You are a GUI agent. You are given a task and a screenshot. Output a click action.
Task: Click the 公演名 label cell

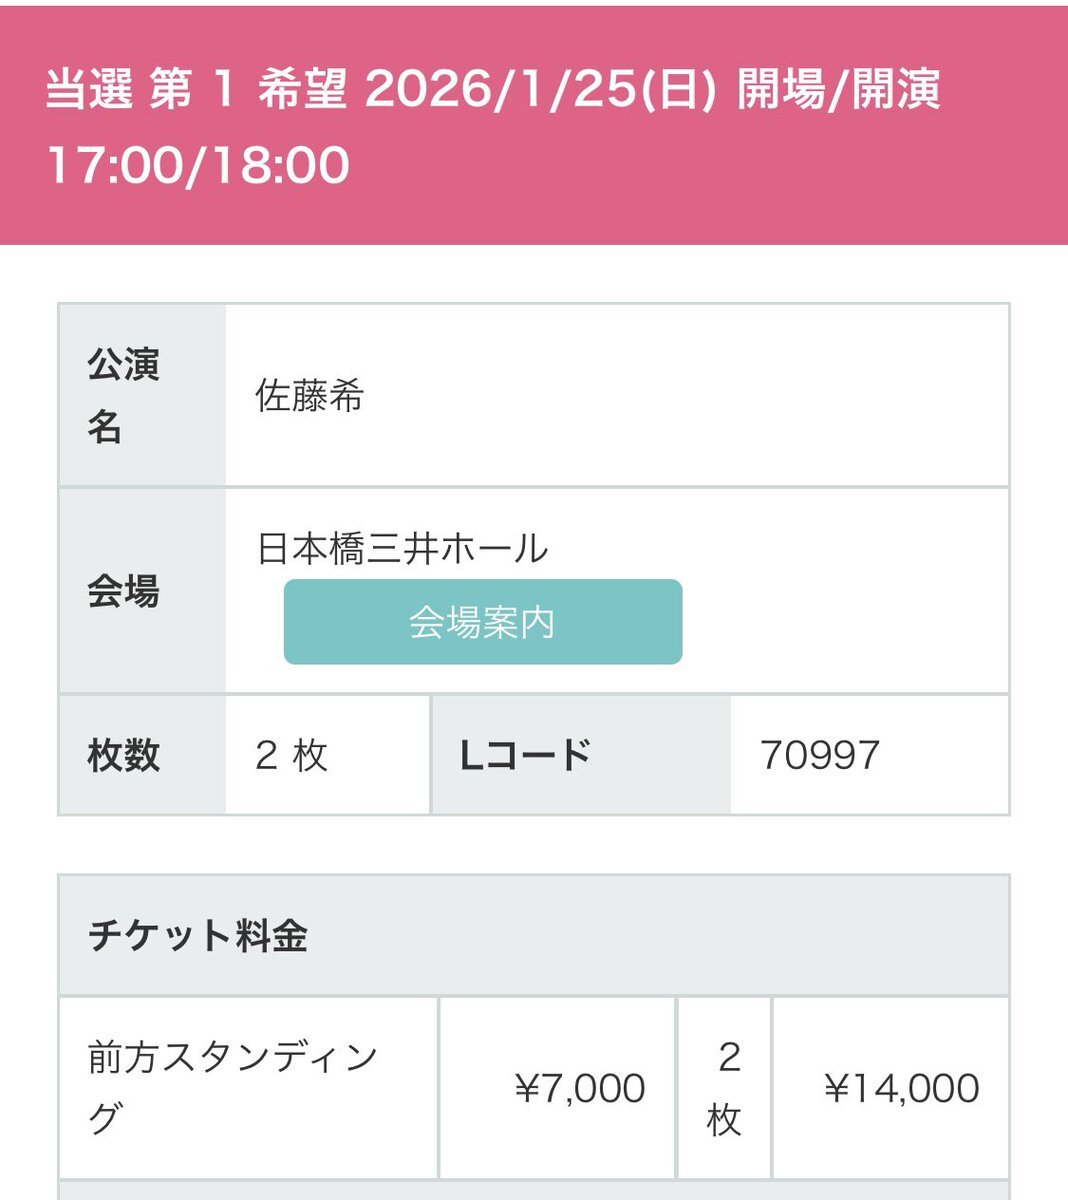point(124,396)
